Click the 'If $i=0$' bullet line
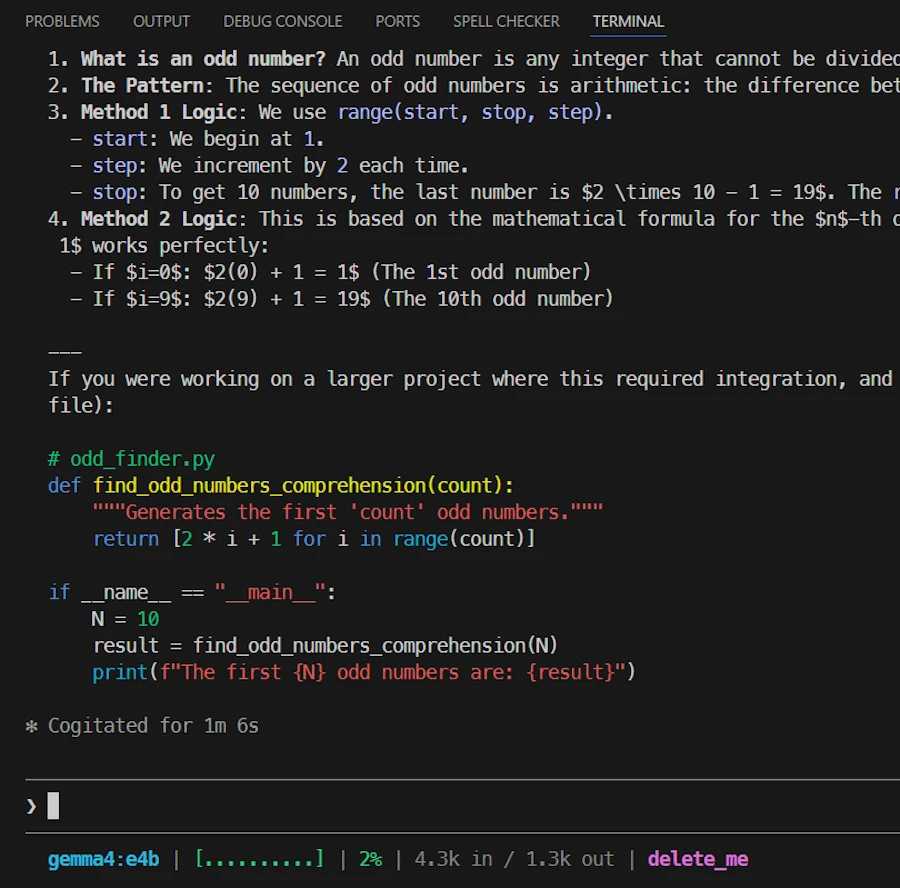 click(x=331, y=272)
